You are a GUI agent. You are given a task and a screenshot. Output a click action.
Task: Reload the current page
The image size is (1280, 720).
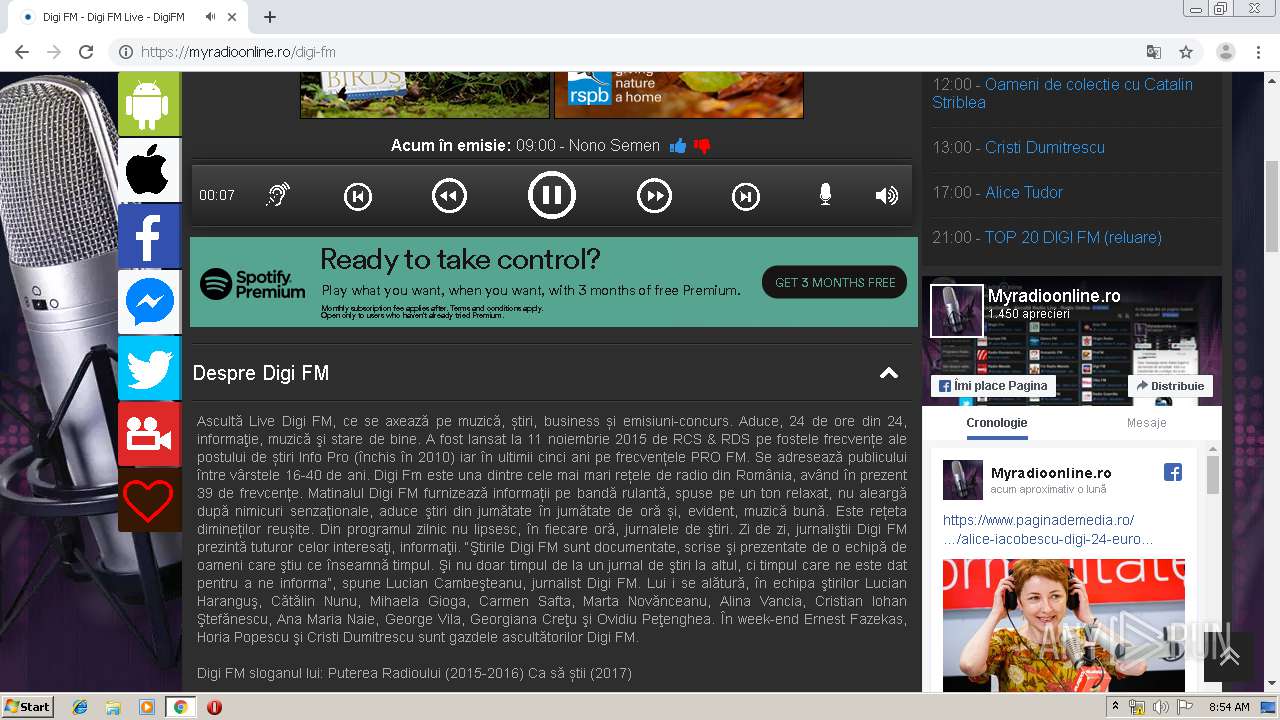click(86, 52)
